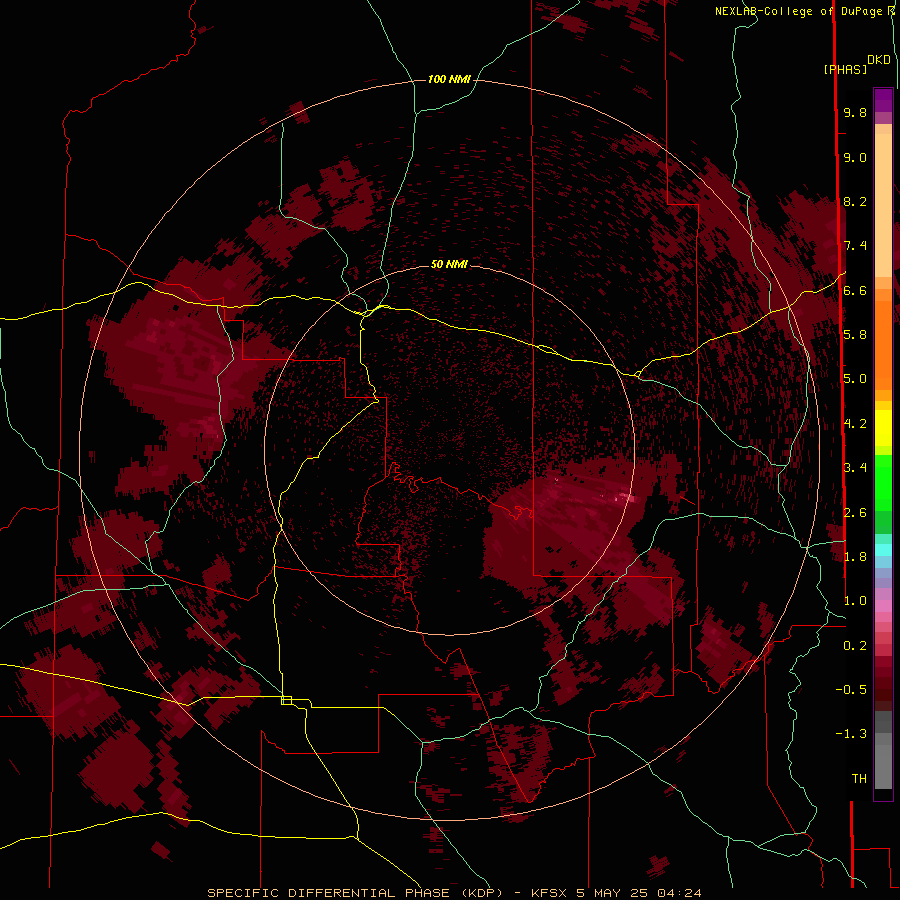The image size is (900, 900).
Task: Pick the solid orange colorbar segment
Action: tap(883, 344)
